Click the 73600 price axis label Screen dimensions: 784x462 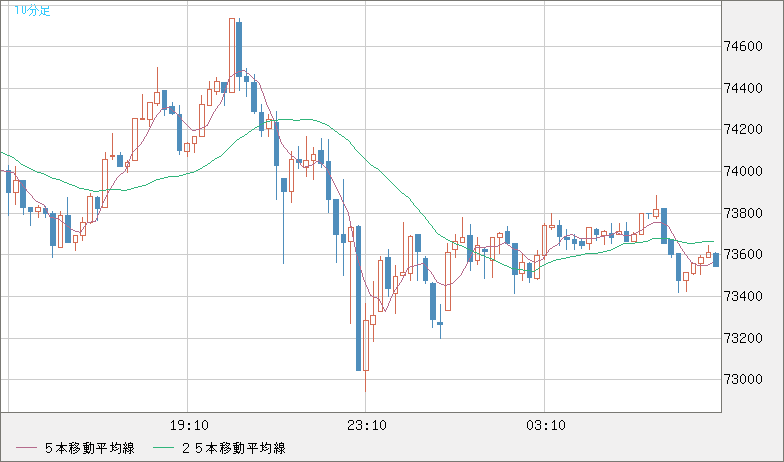click(x=744, y=254)
